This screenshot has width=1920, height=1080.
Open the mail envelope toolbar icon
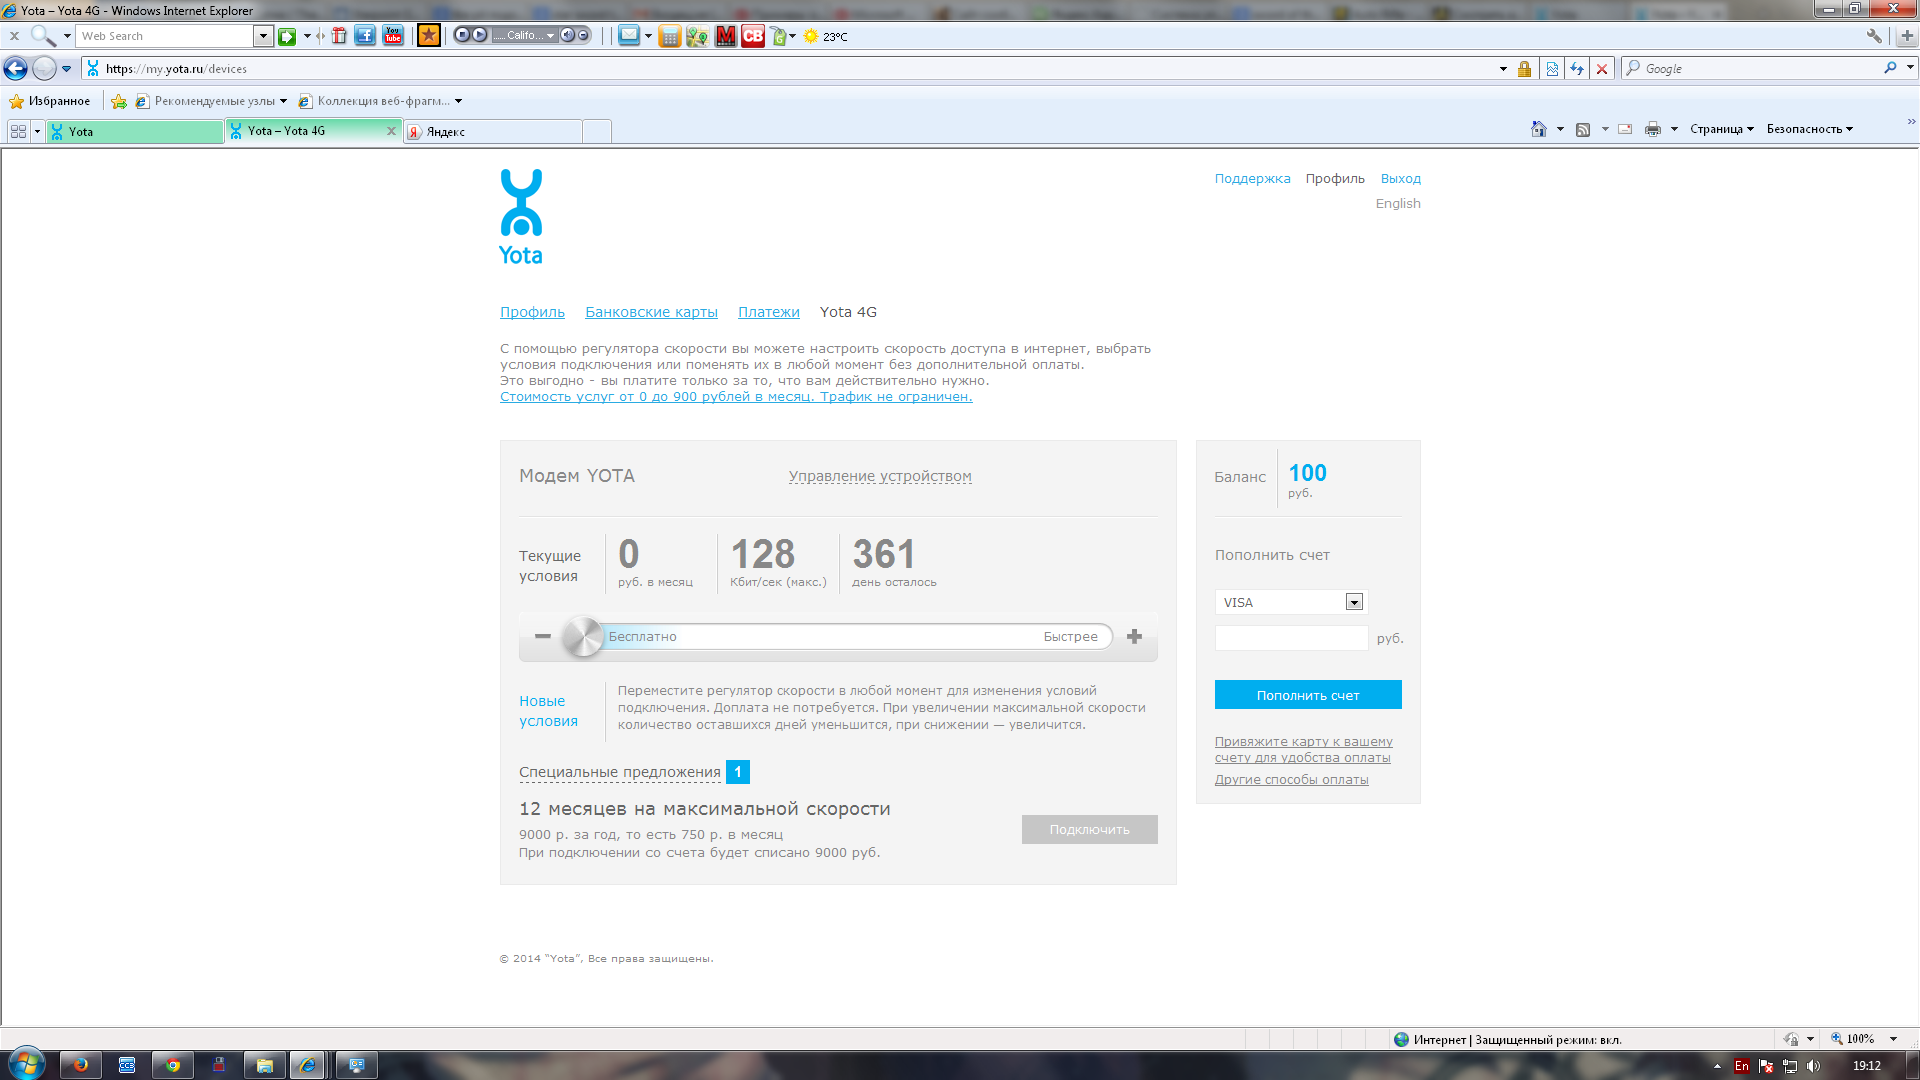pyautogui.click(x=629, y=36)
